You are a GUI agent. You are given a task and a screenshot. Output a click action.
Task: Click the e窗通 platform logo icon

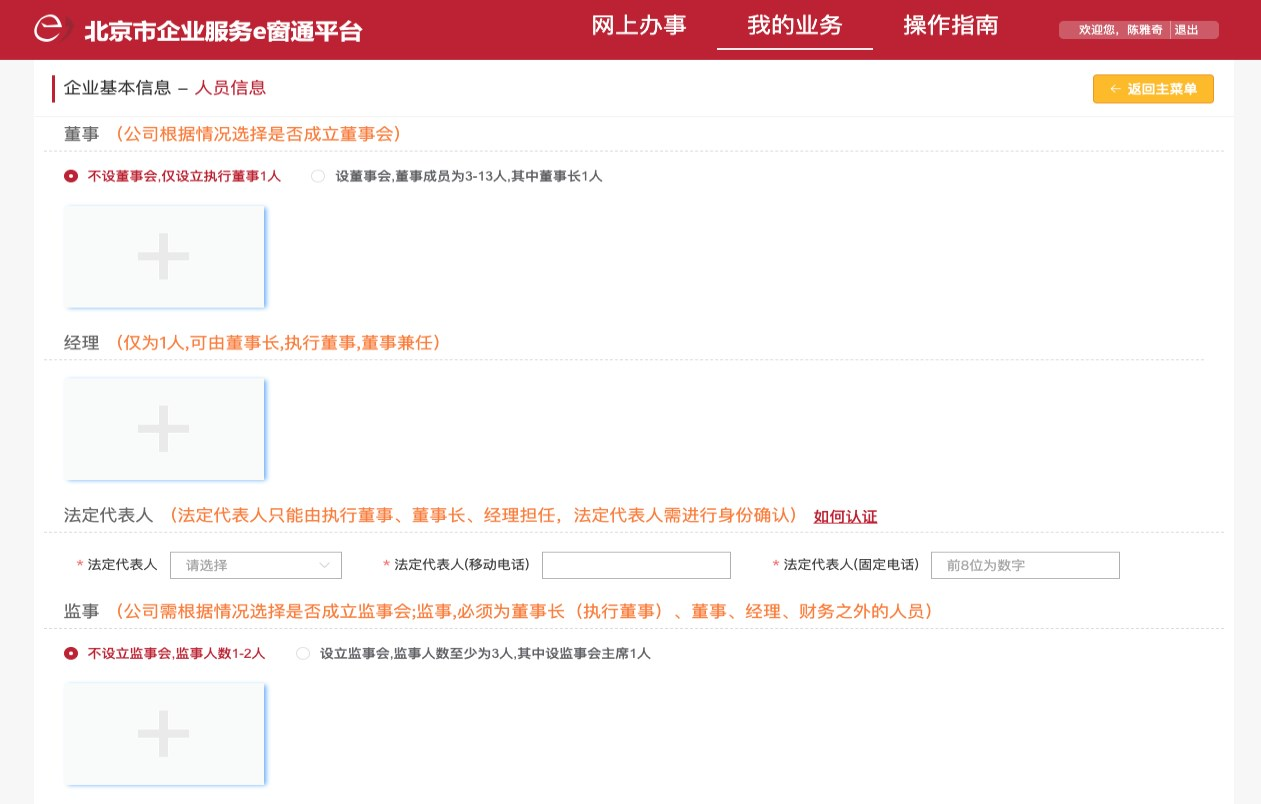50,29
